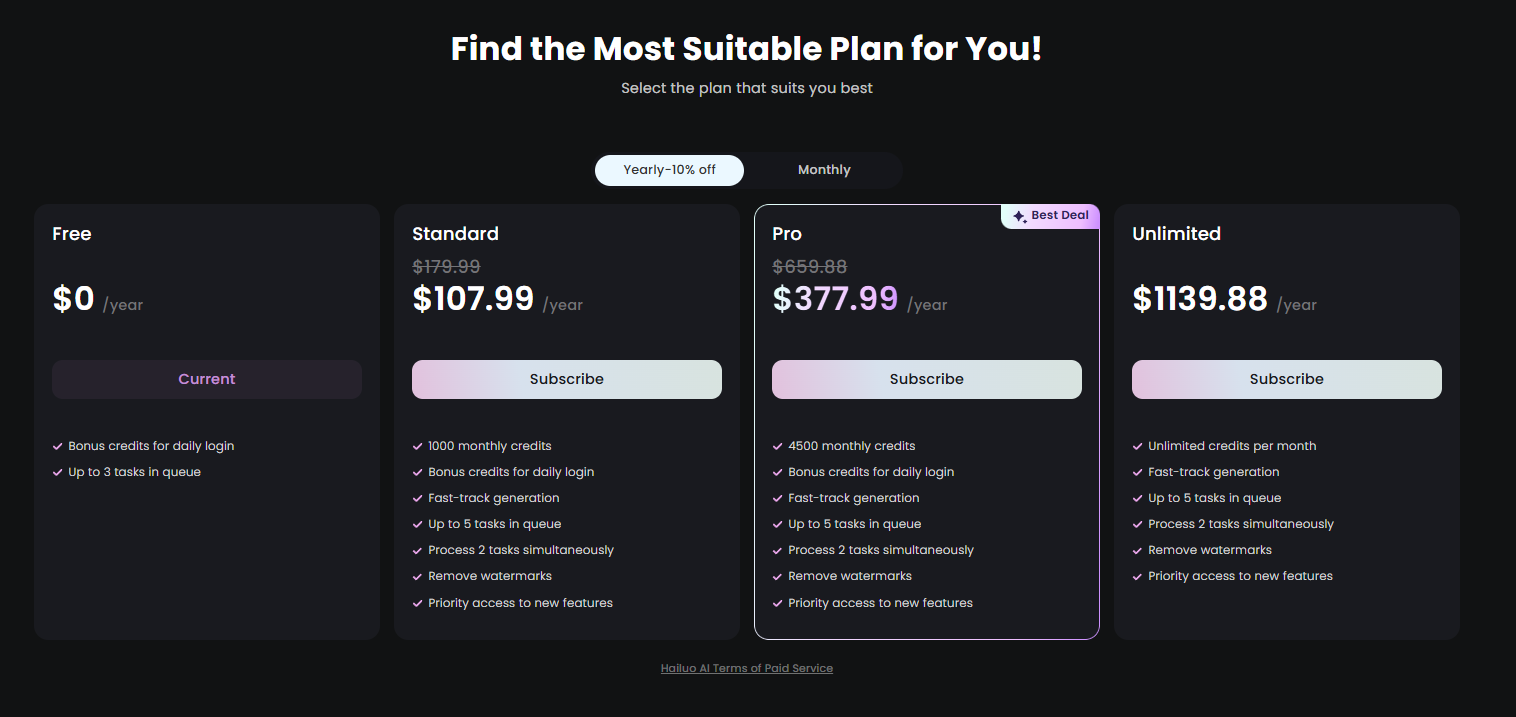Click checkmark beside Unlimited credits per month
This screenshot has height=717, width=1516.
(1138, 447)
